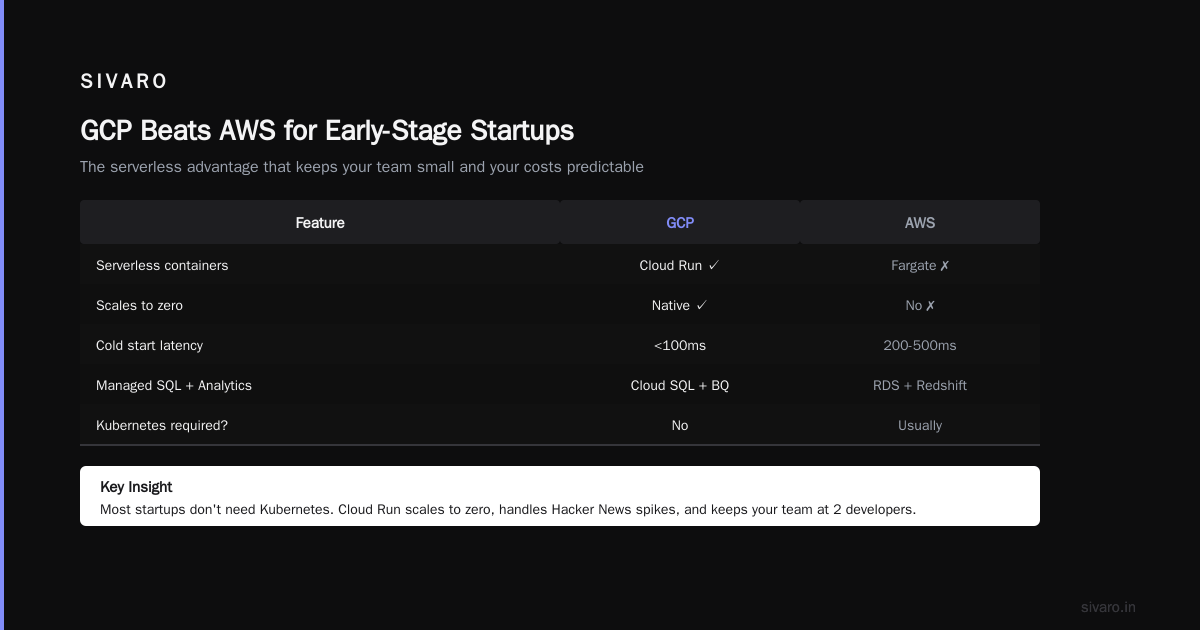Viewport: 1200px width, 630px height.
Task: Click the 'Cold start latency' row label
Action: coord(149,345)
